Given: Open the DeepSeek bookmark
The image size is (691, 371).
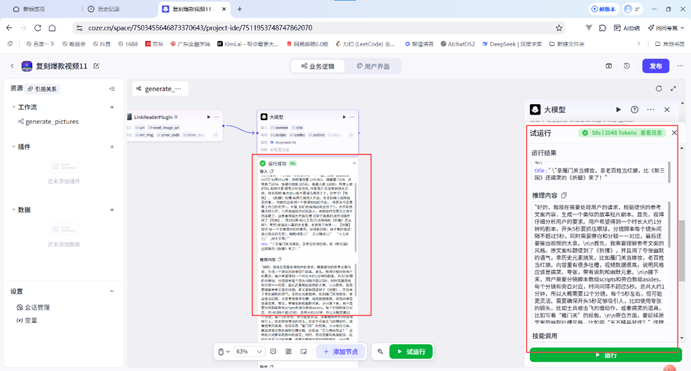Looking at the screenshot, I should point(512,44).
